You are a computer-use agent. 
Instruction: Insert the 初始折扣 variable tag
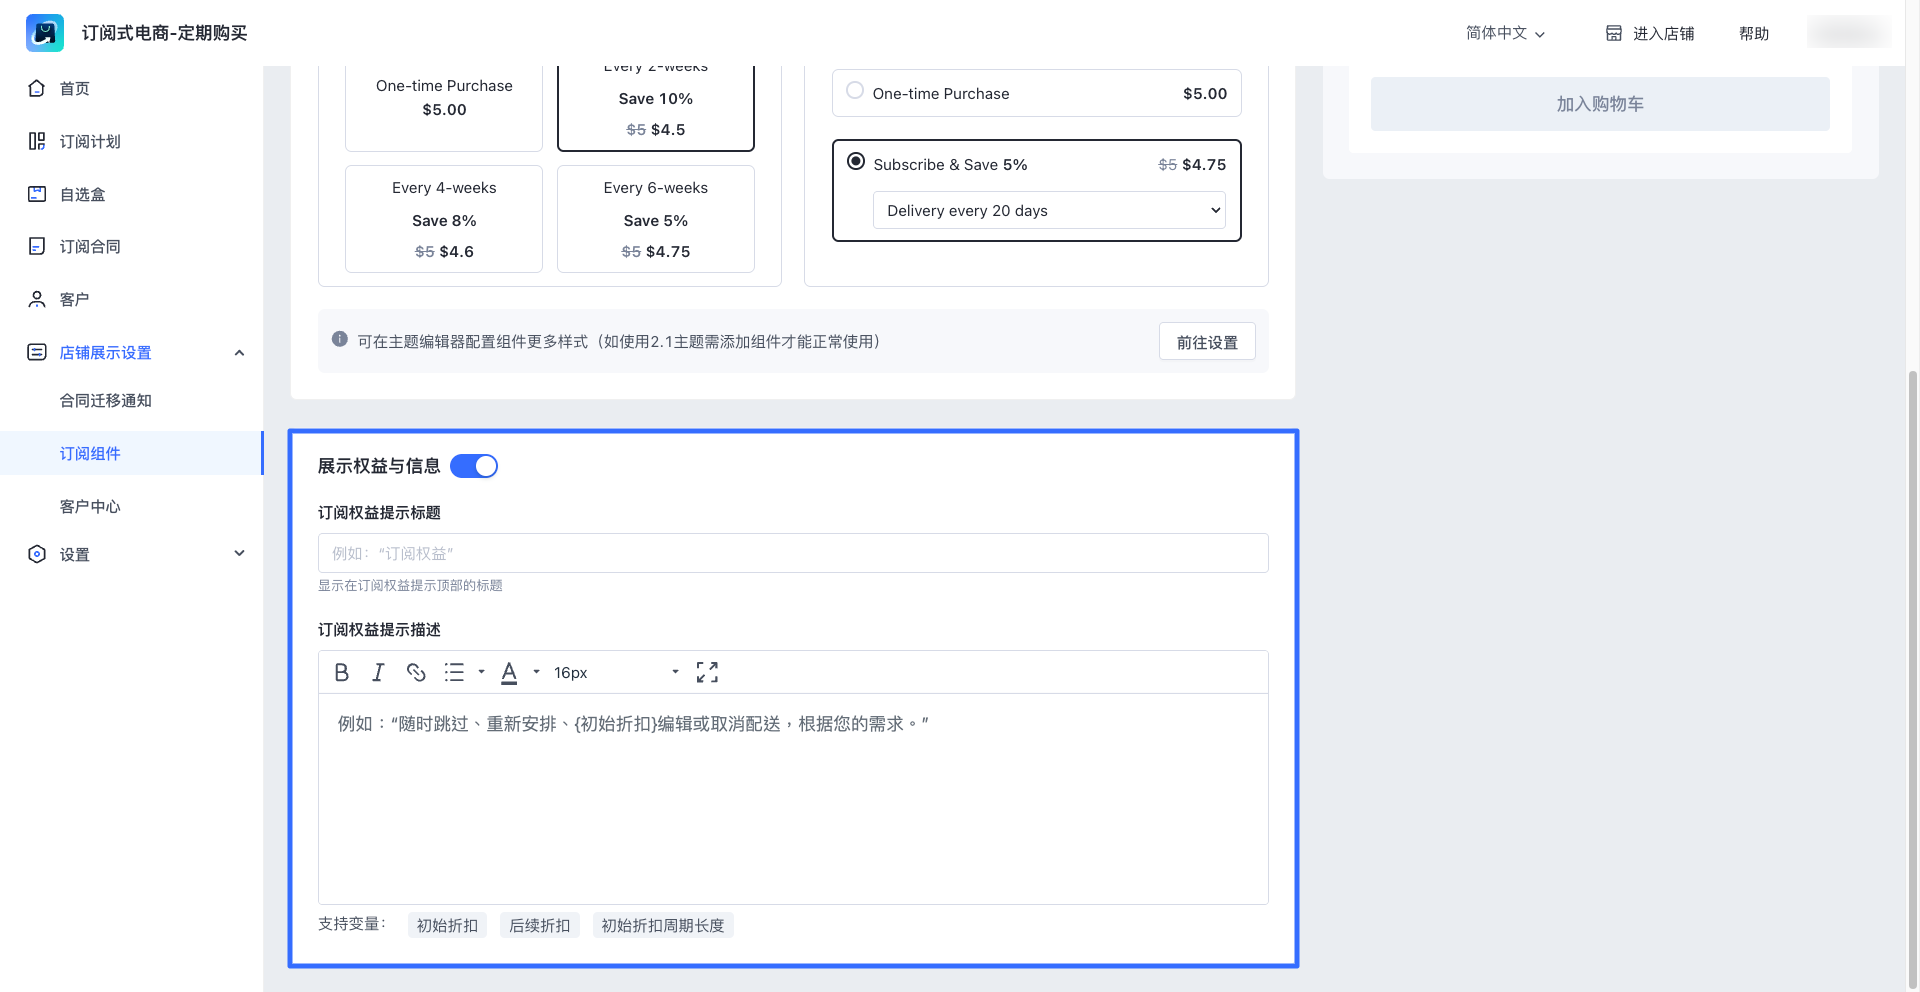tap(447, 926)
